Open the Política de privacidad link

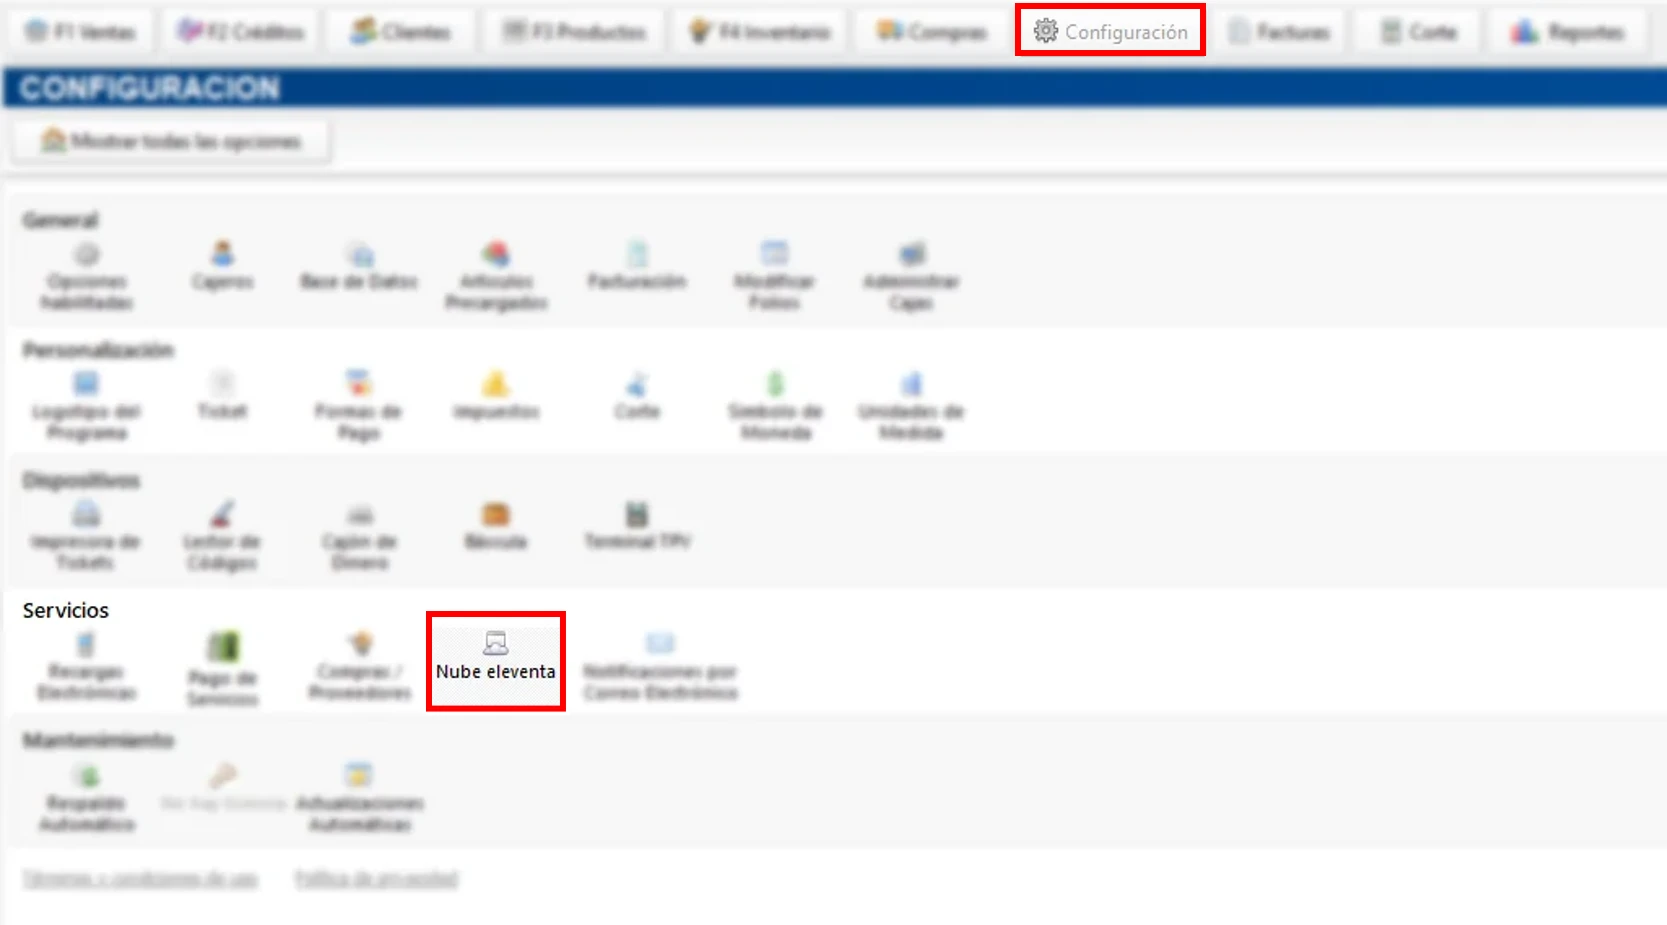coord(375,878)
